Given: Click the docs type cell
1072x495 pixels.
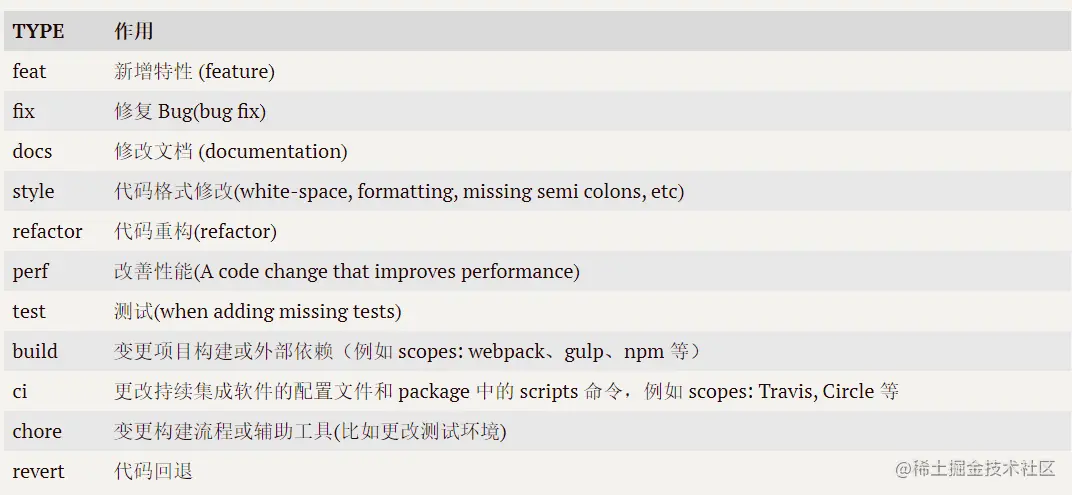Looking at the screenshot, I should click(33, 151).
